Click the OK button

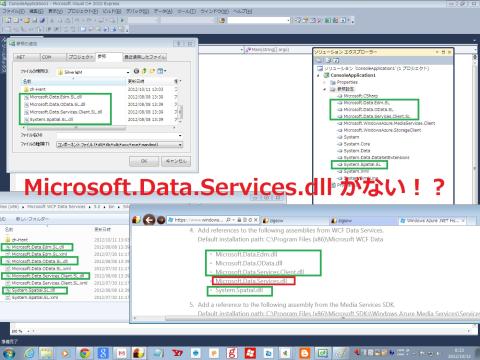click(144, 161)
